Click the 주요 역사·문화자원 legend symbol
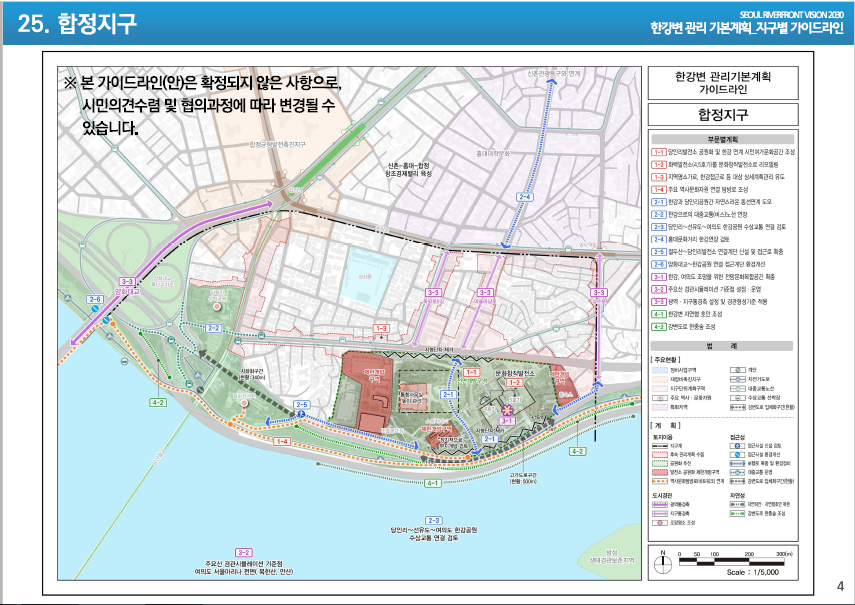The width and height of the screenshot is (855, 605). click(x=660, y=398)
